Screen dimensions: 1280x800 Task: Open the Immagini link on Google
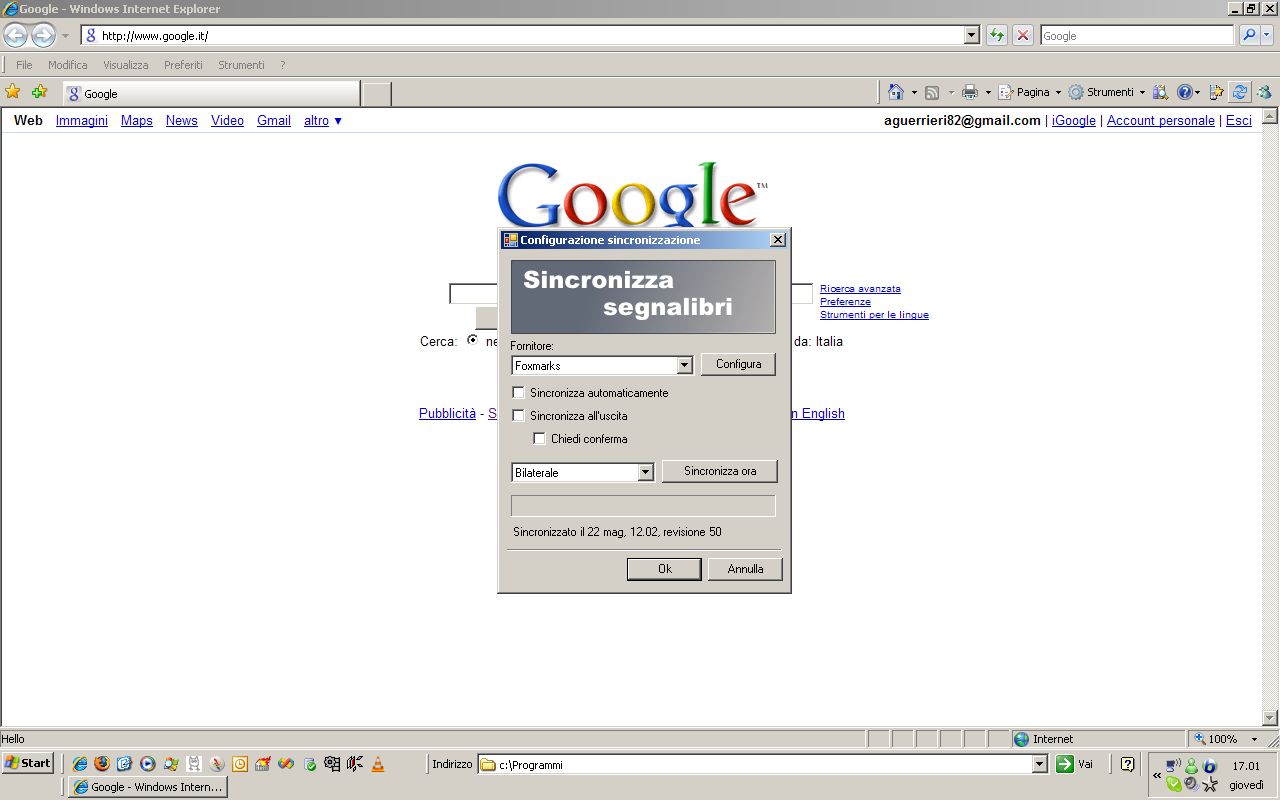(x=82, y=120)
